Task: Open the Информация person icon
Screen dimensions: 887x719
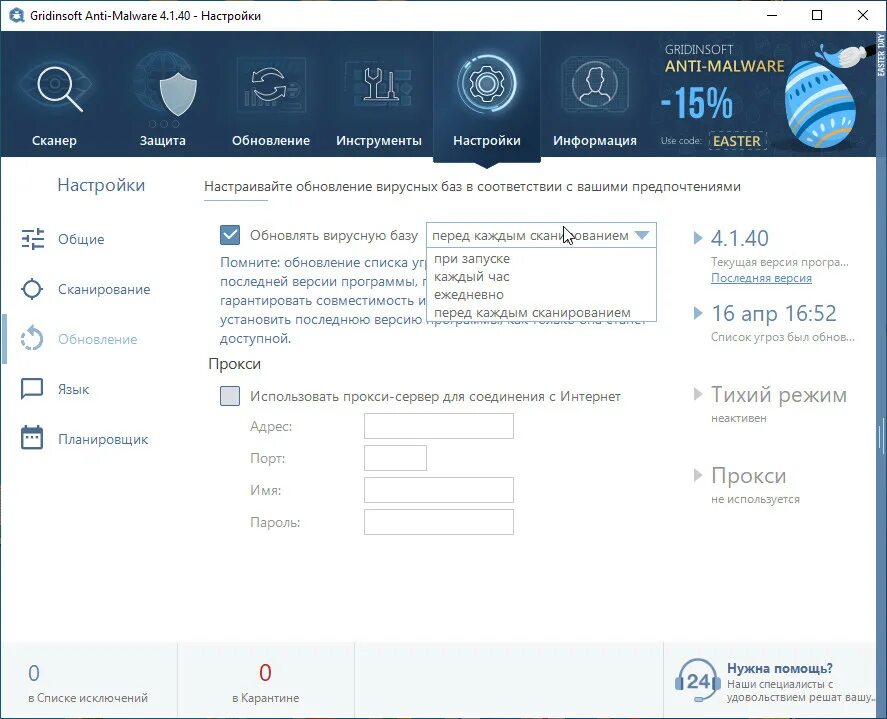Action: (595, 85)
